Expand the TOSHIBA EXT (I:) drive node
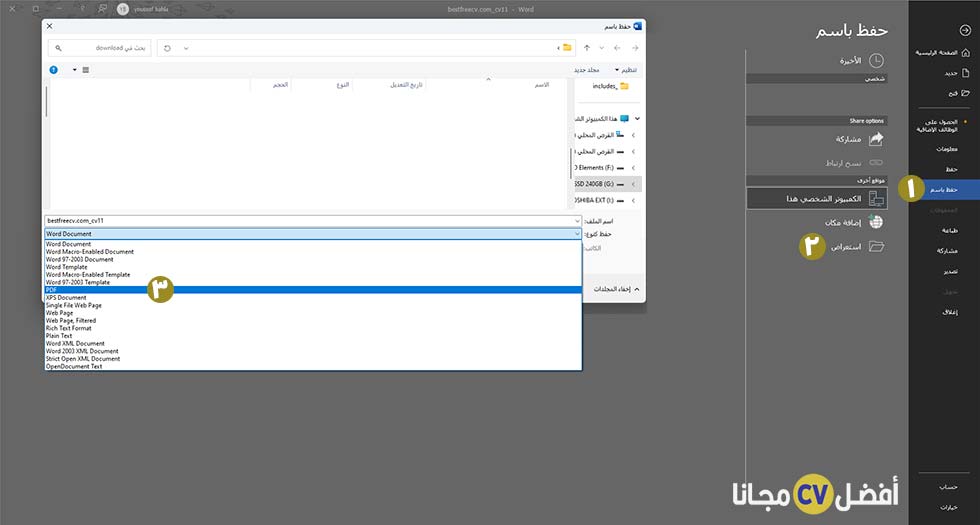 click(633, 201)
